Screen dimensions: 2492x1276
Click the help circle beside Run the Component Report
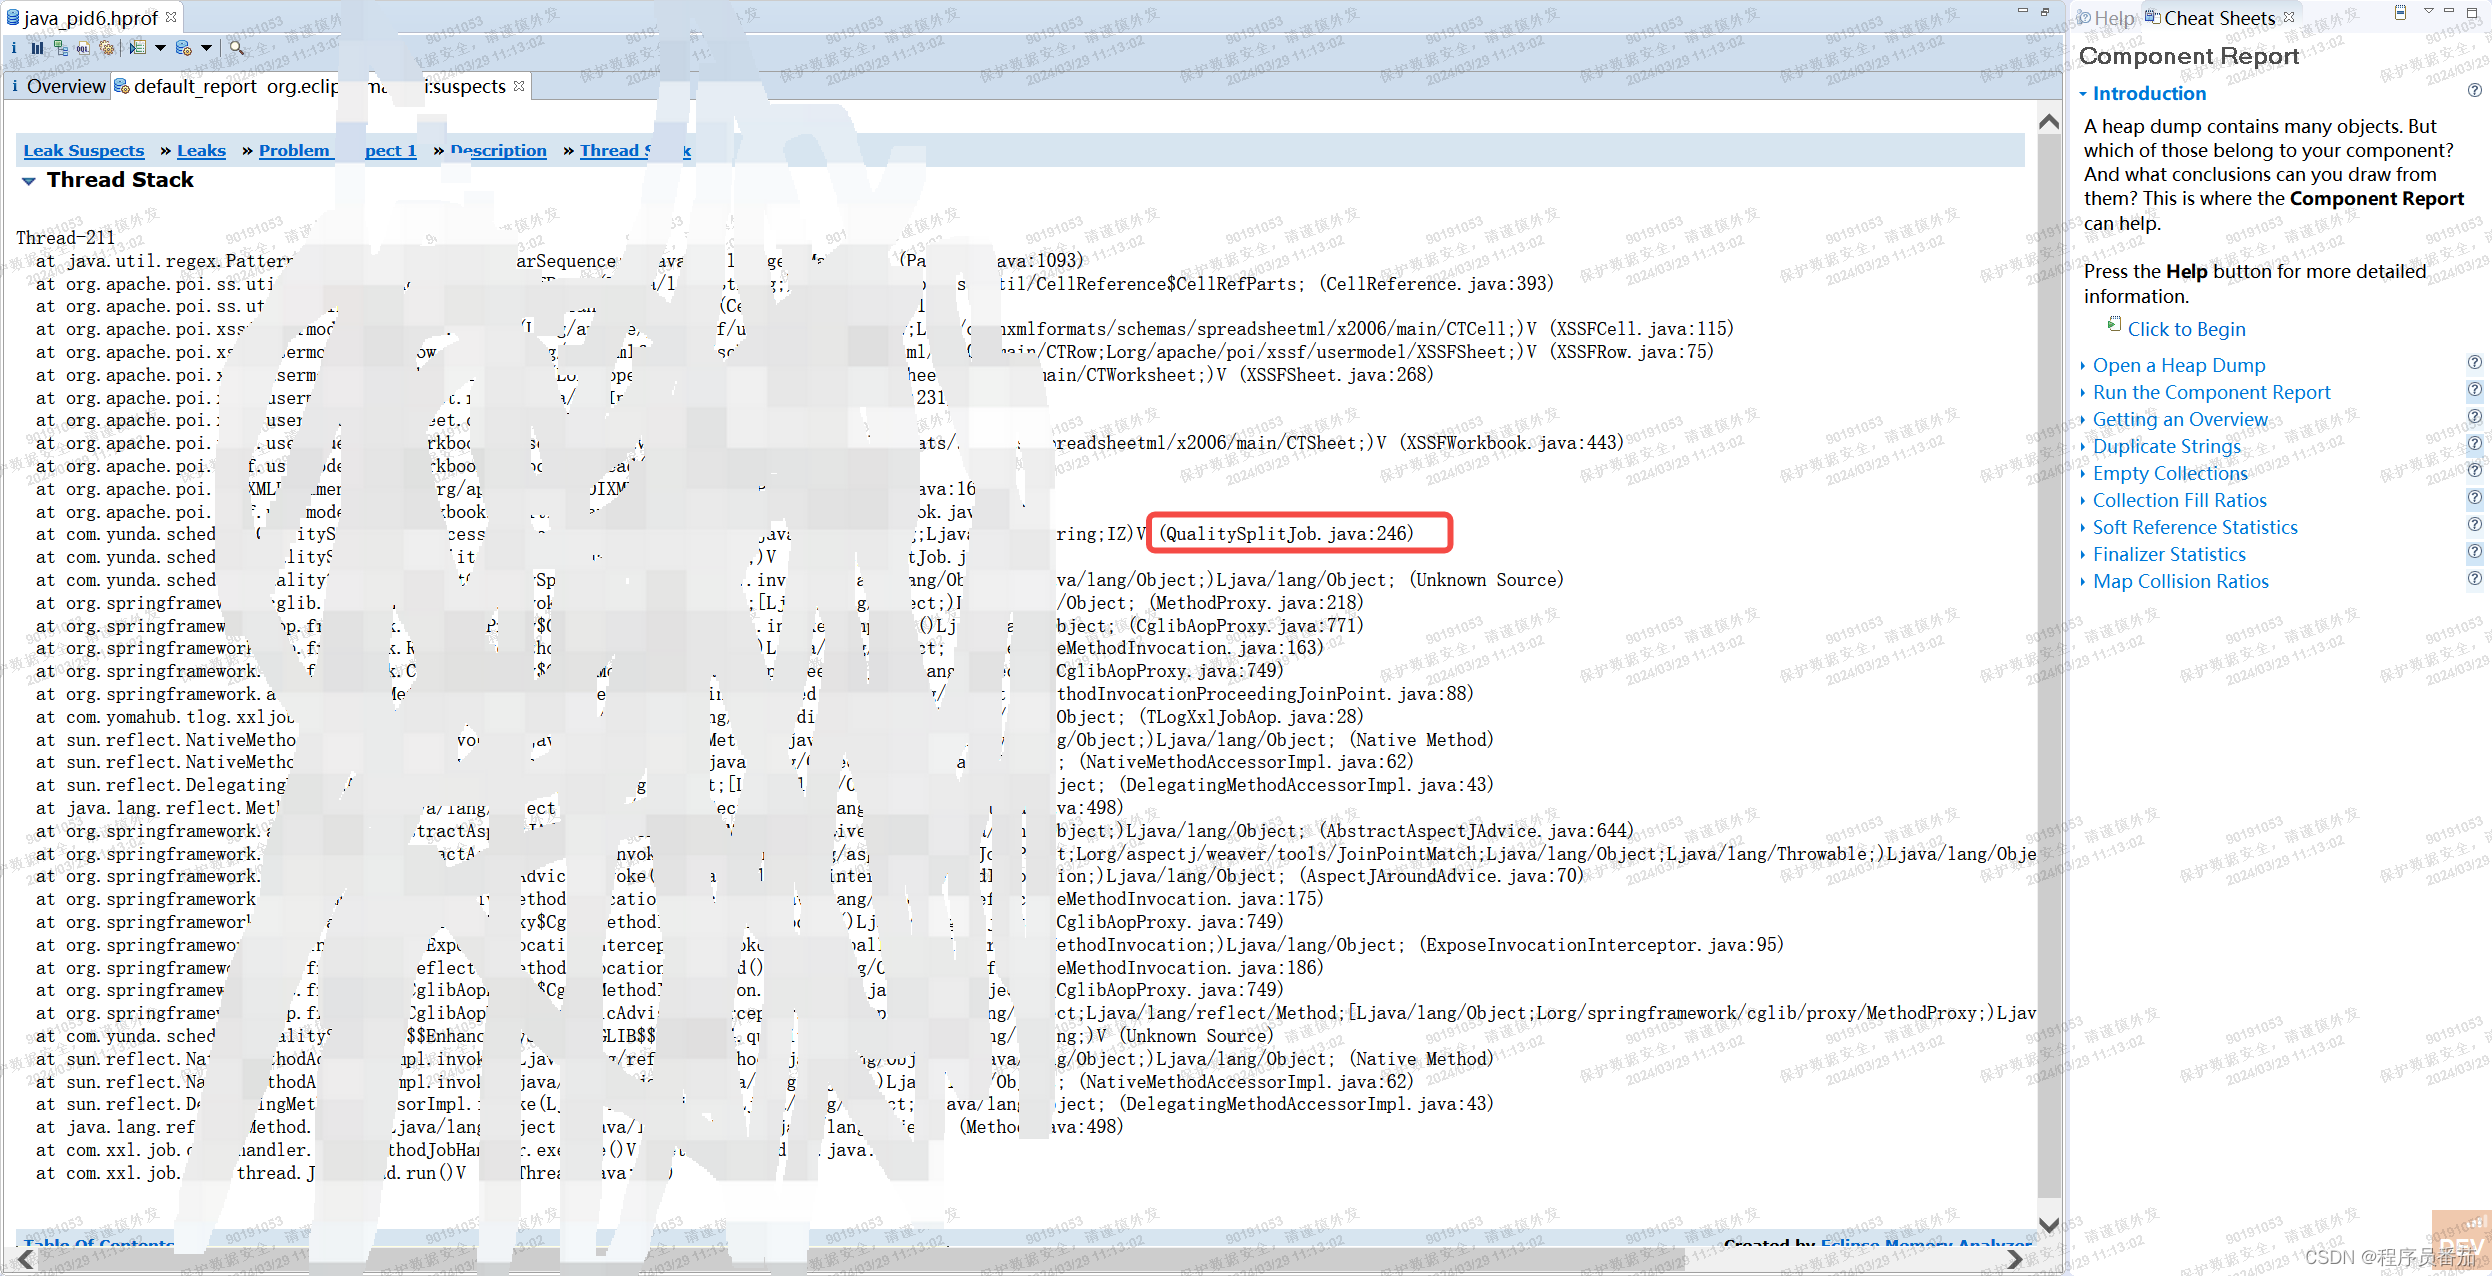click(2477, 390)
